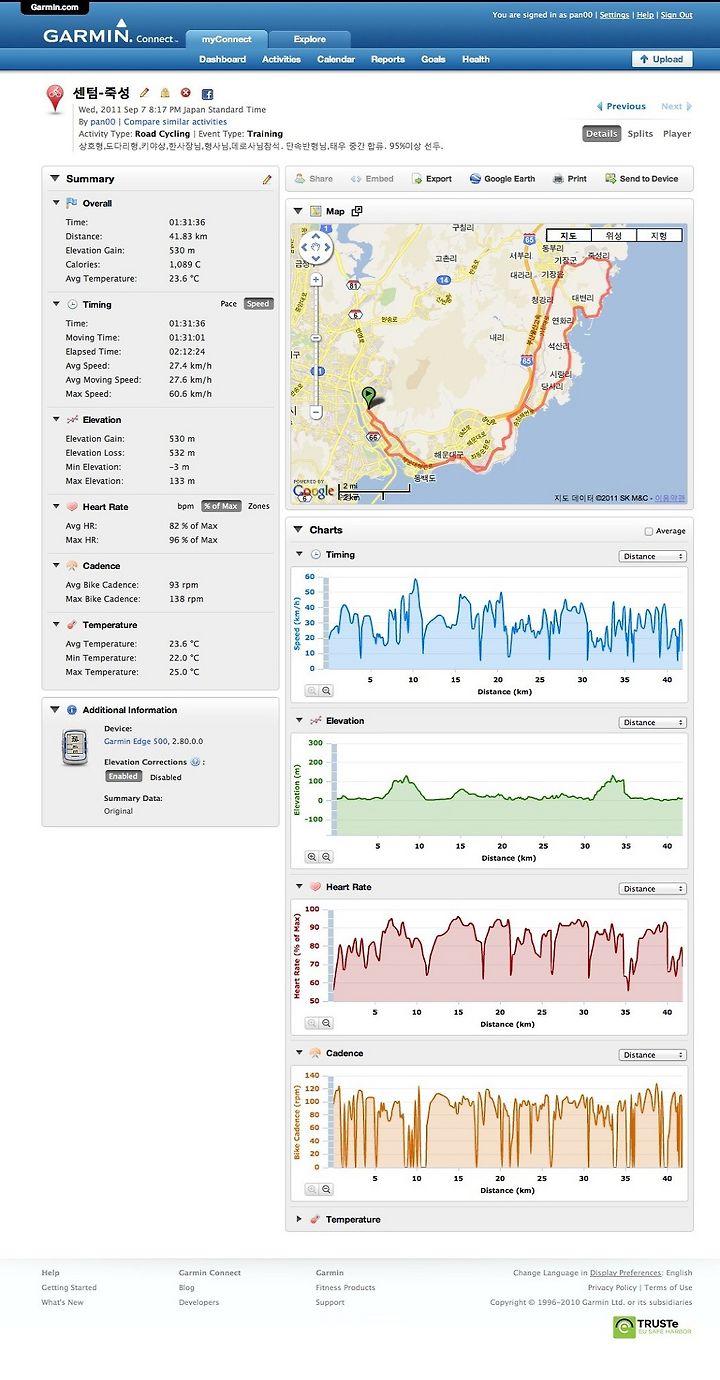The image size is (720, 1380).
Task: Click the Embed toolbar button
Action: click(x=372, y=179)
